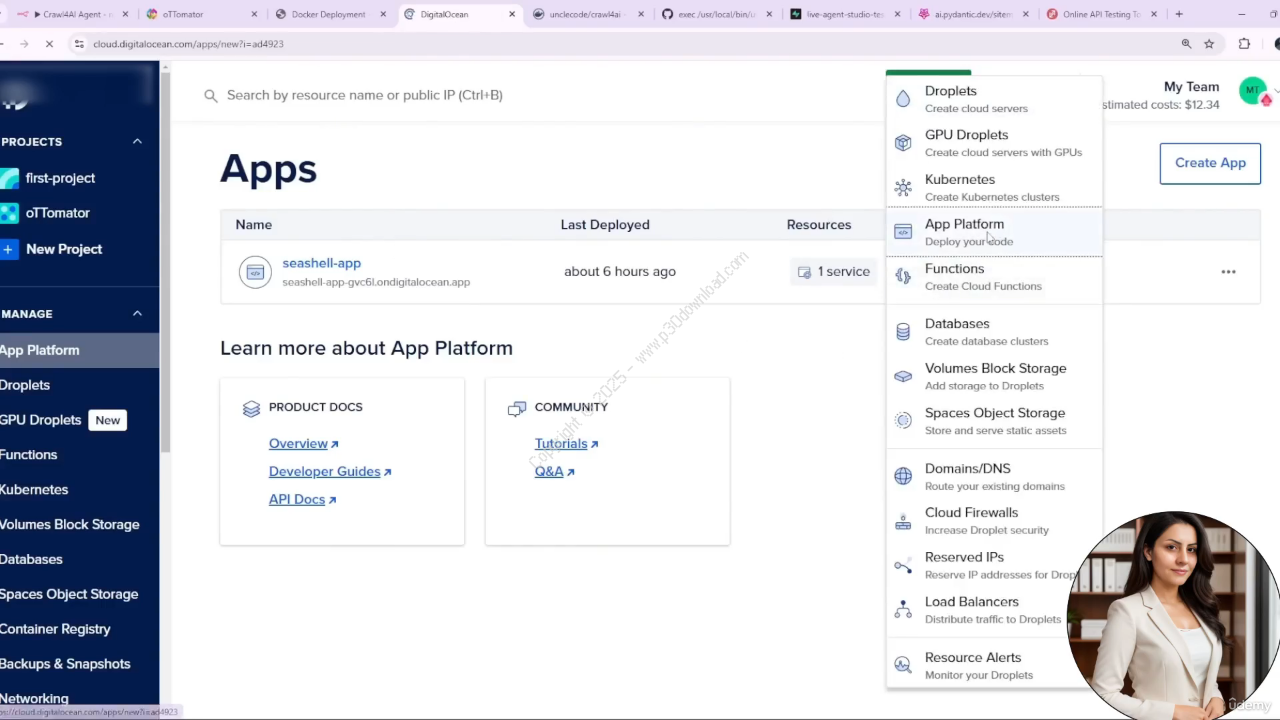Click the browser zoom magnifier icon
This screenshot has width=1280, height=720.
(1186, 44)
